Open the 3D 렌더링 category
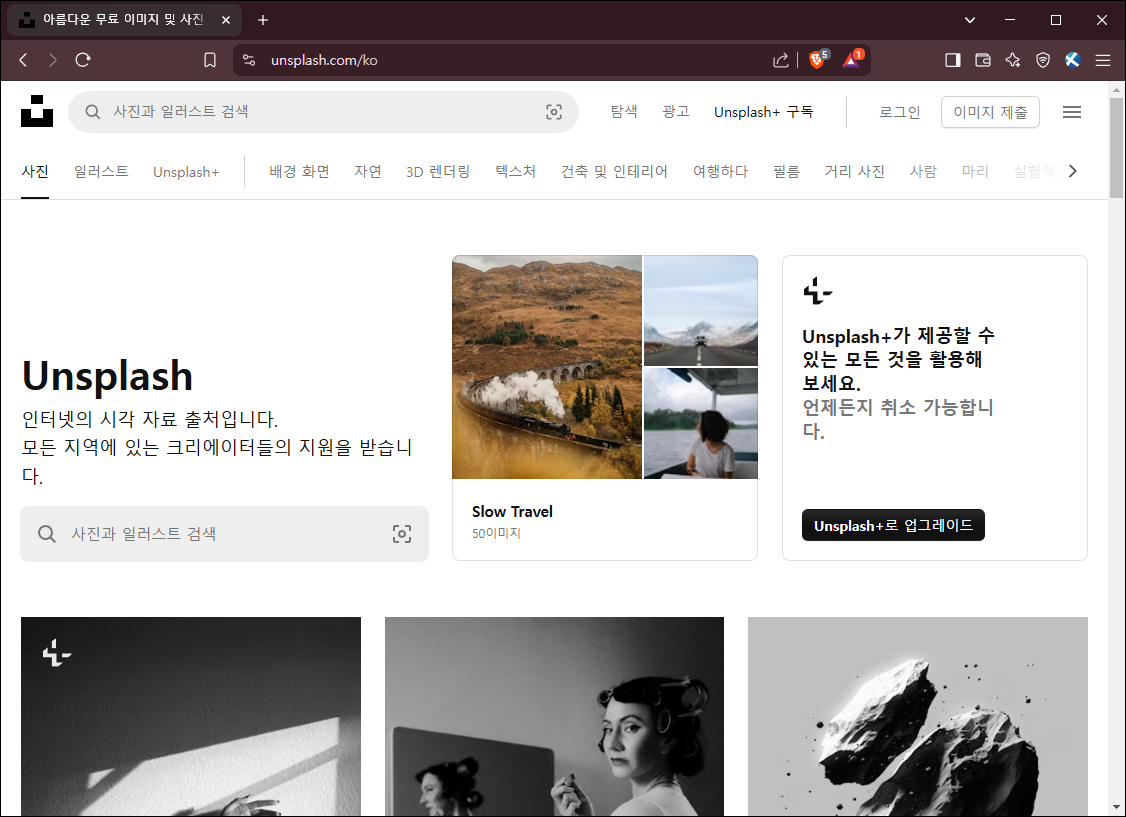This screenshot has height=817, width=1126. click(x=438, y=172)
